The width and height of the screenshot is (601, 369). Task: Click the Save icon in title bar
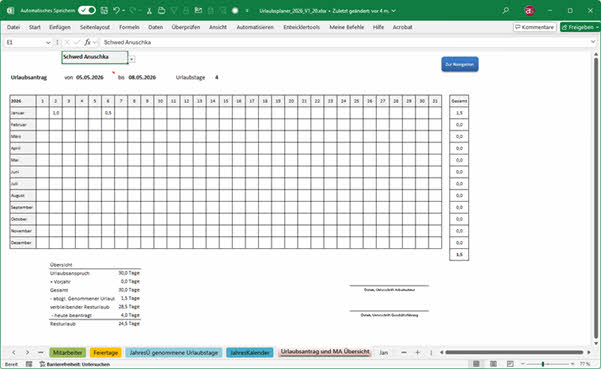pos(104,10)
